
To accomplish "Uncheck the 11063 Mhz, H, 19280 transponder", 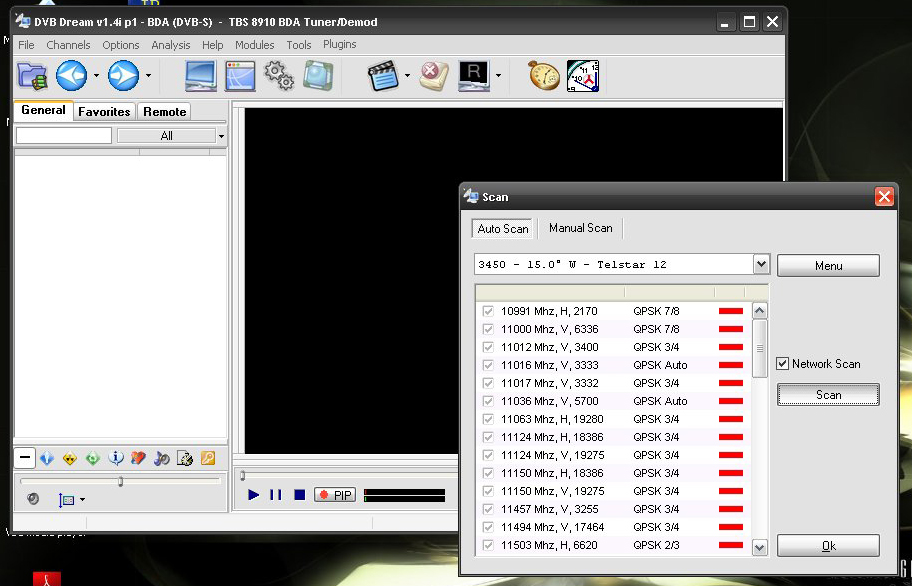I will 488,419.
